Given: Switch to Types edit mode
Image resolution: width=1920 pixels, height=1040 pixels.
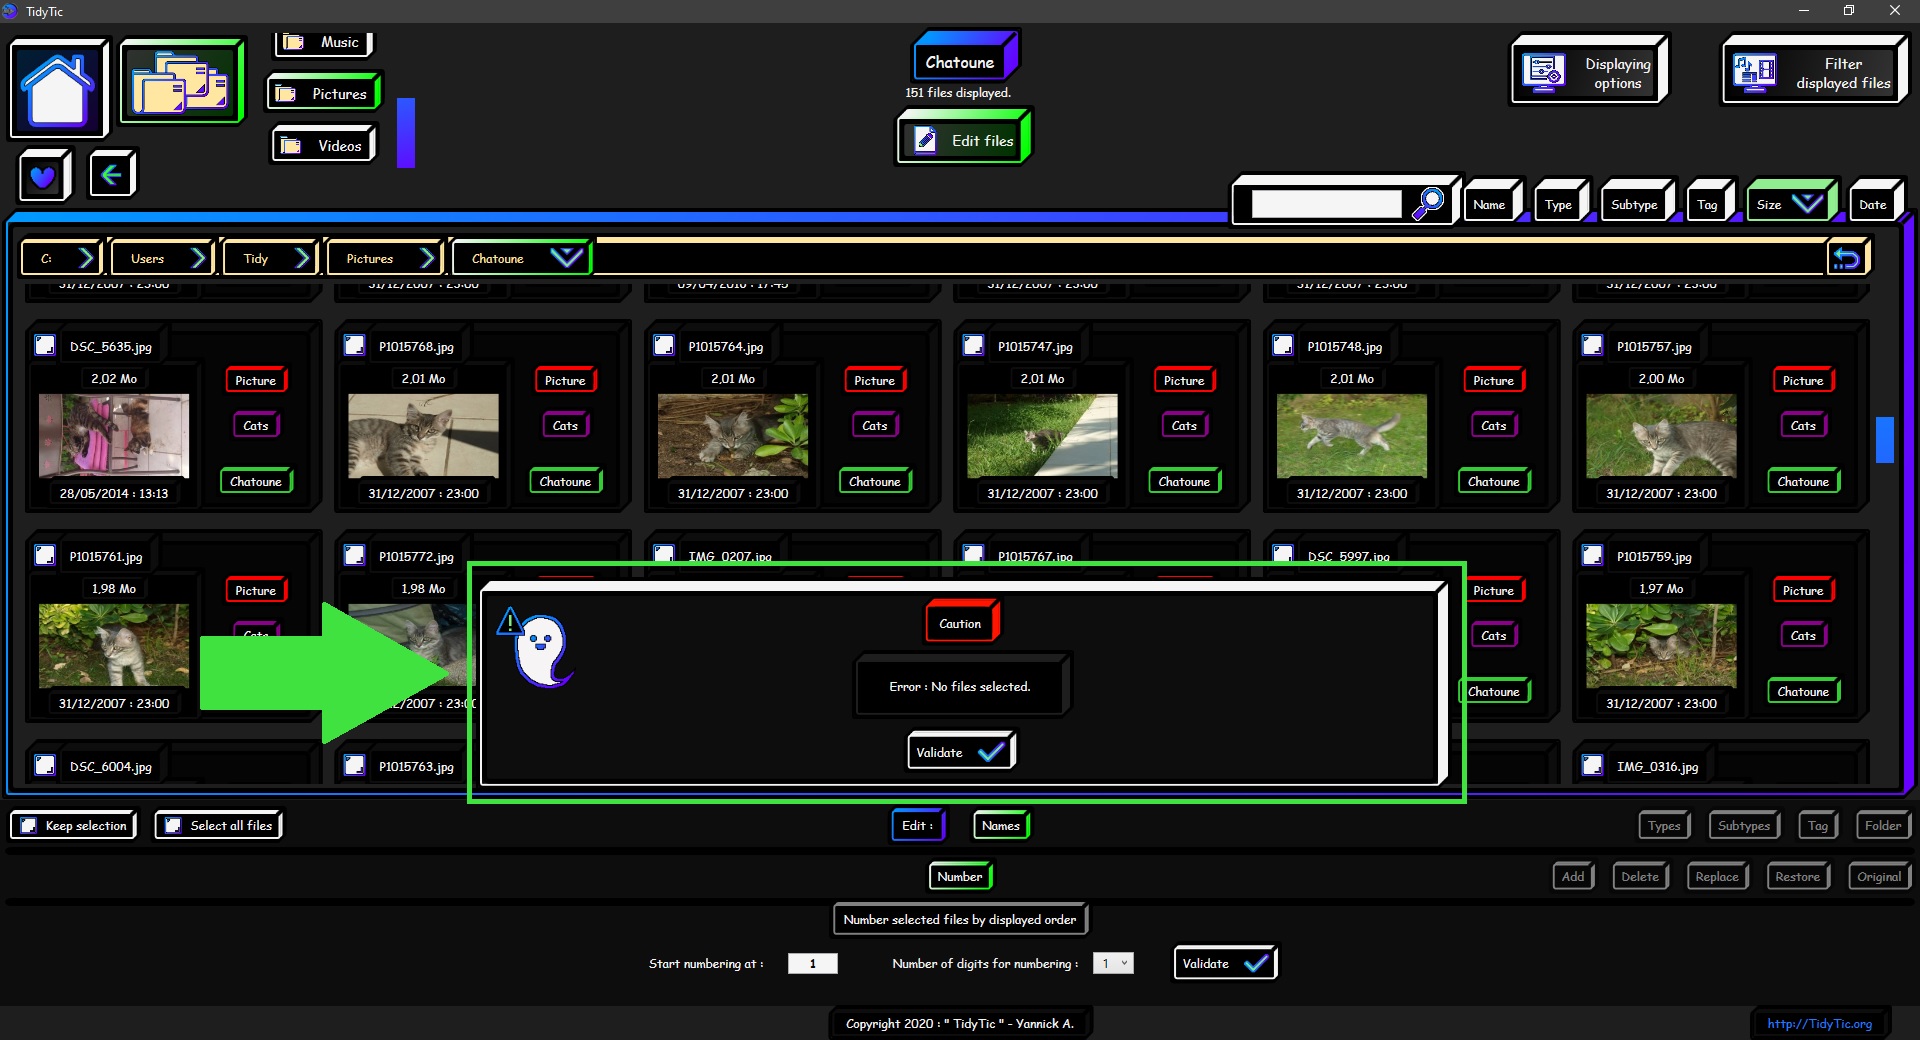Looking at the screenshot, I should pyautogui.click(x=1664, y=825).
